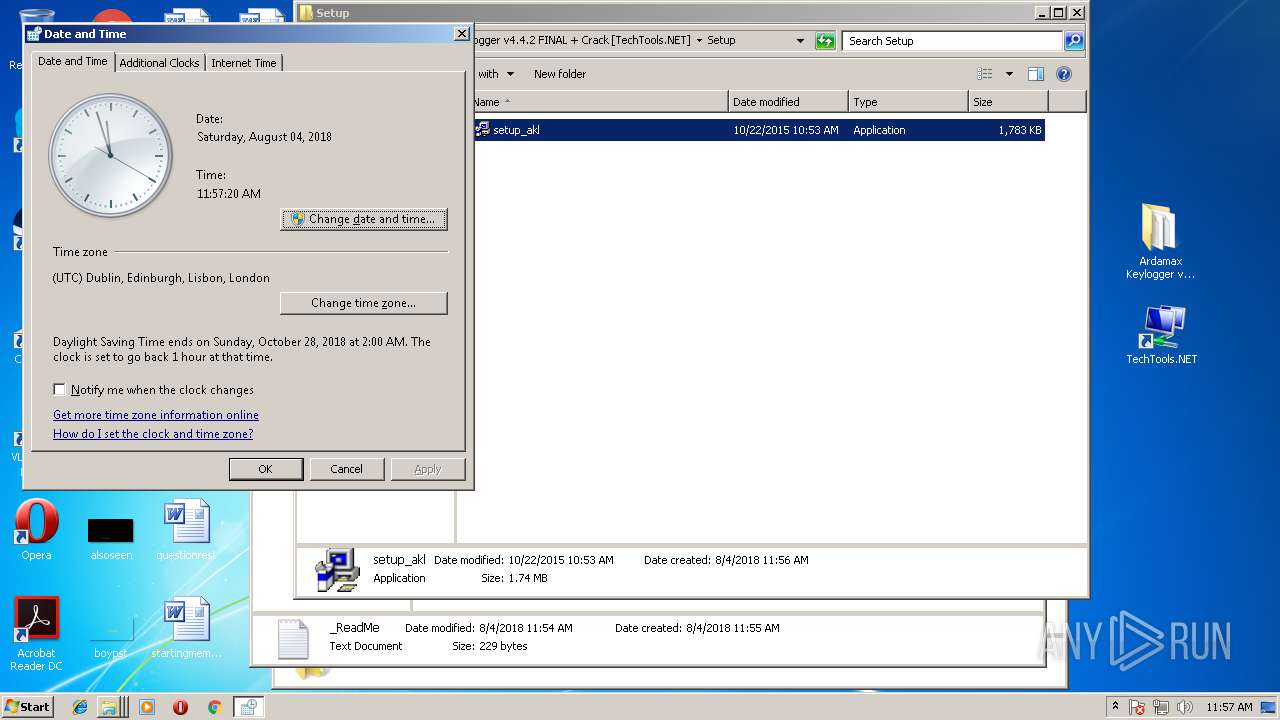Image resolution: width=1280 pixels, height=720 pixels.
Task: Select the boypst desktop icon
Action: tap(111, 635)
